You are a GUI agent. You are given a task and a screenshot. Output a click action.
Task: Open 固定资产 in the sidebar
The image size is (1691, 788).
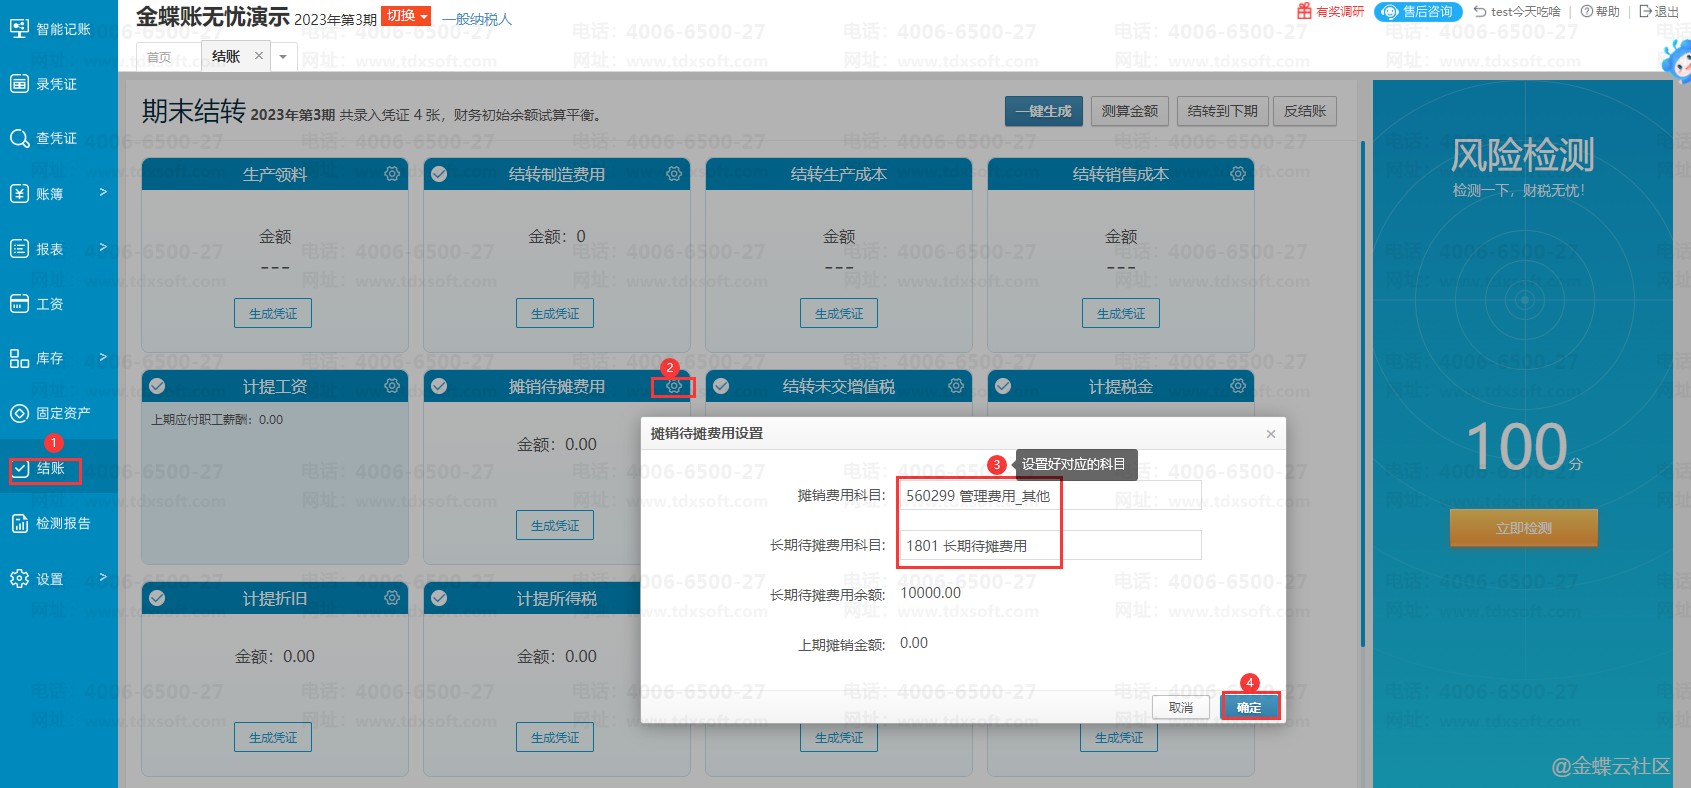tap(50, 413)
